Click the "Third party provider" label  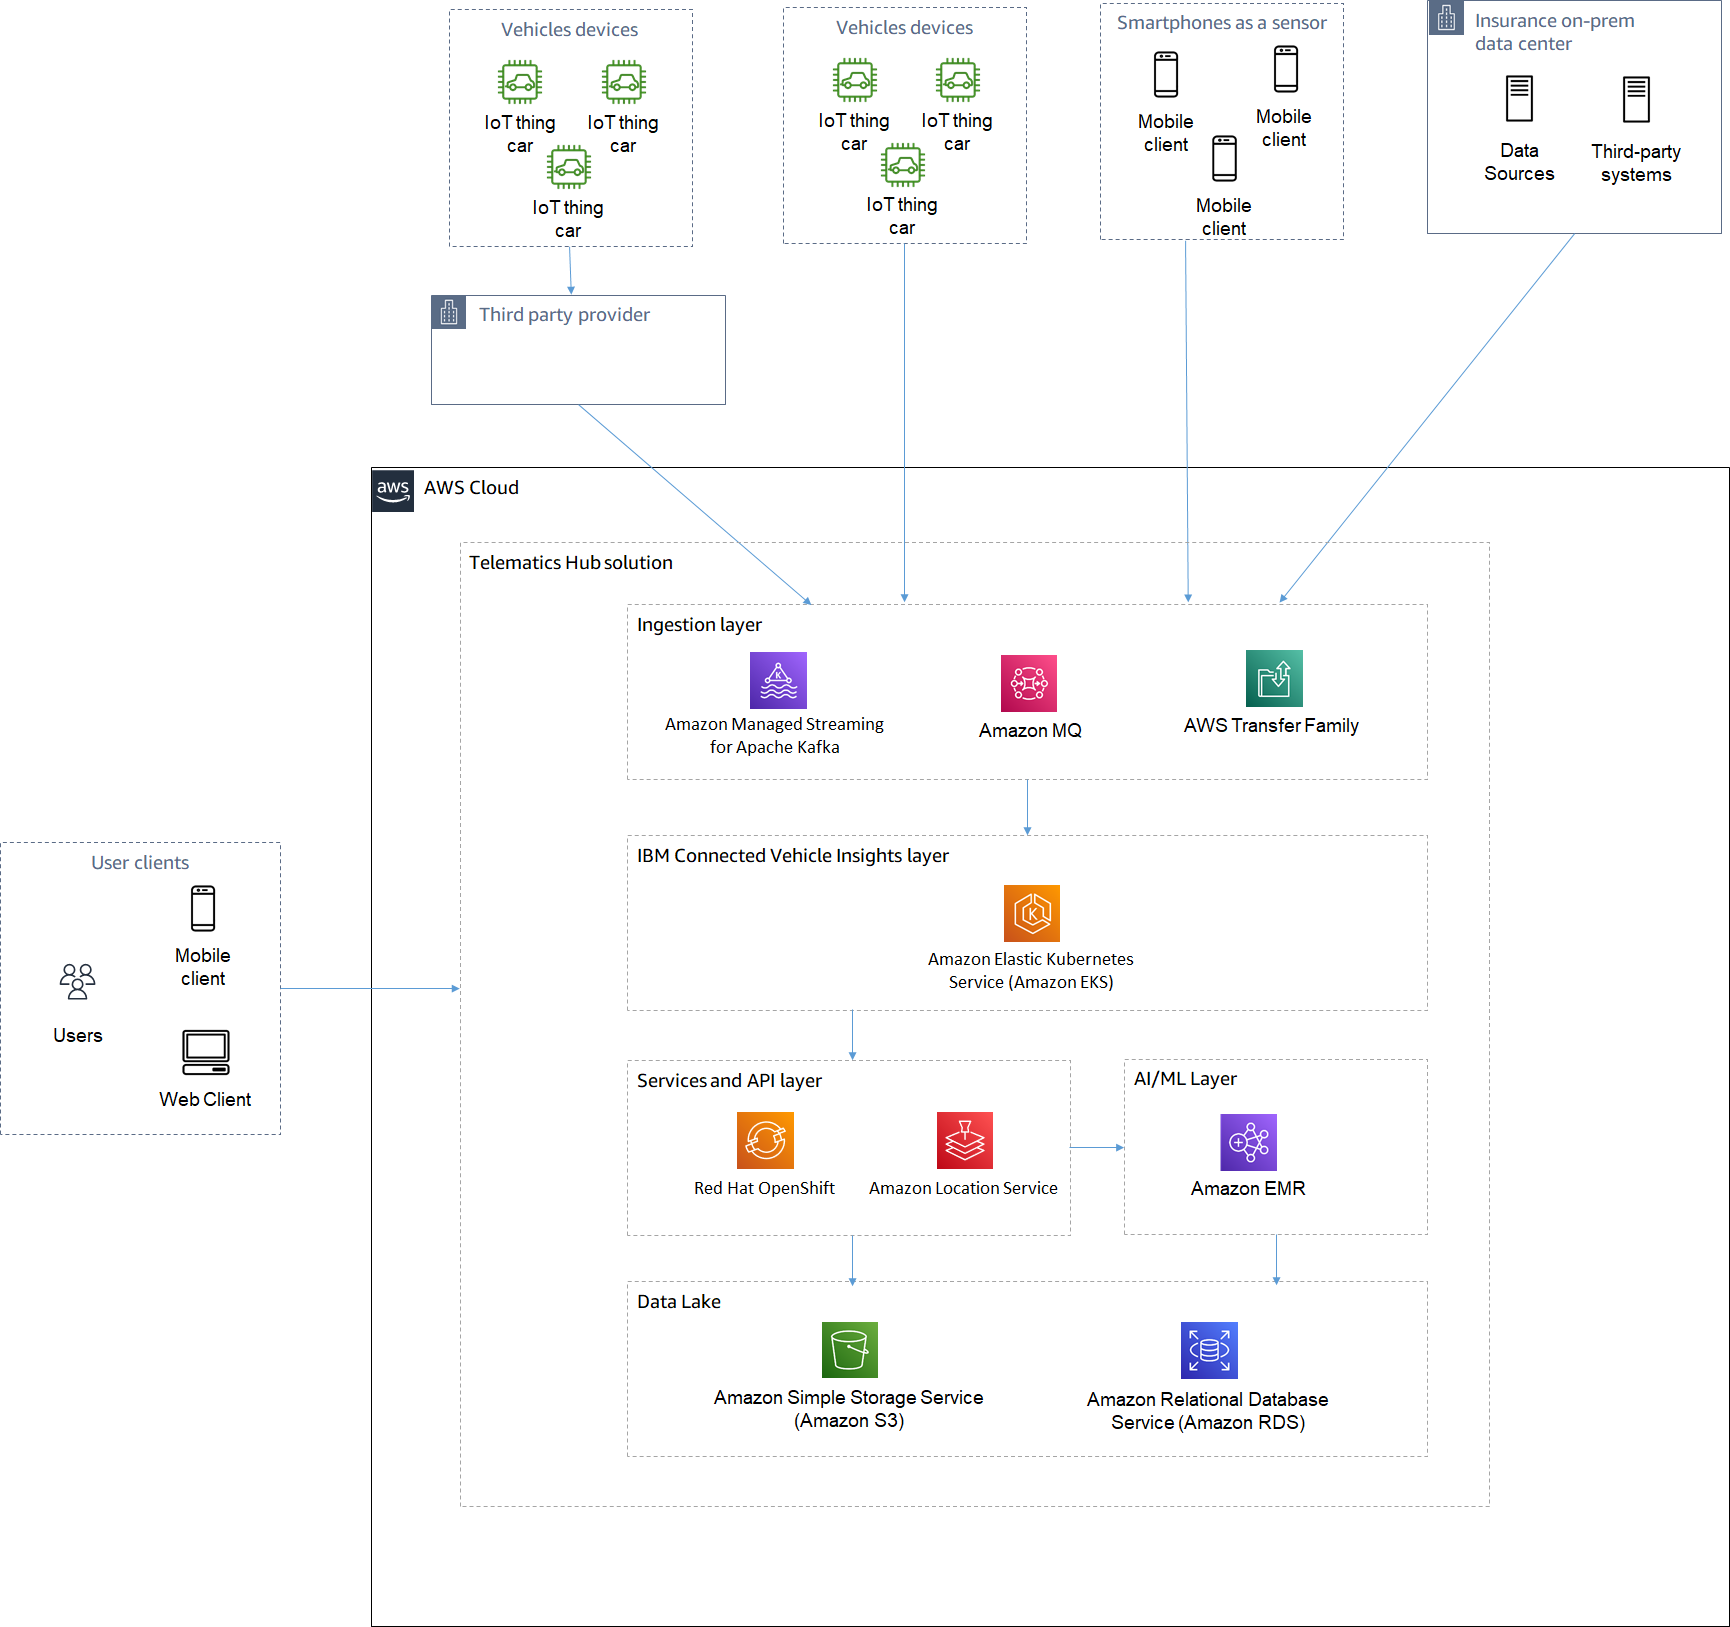(564, 315)
